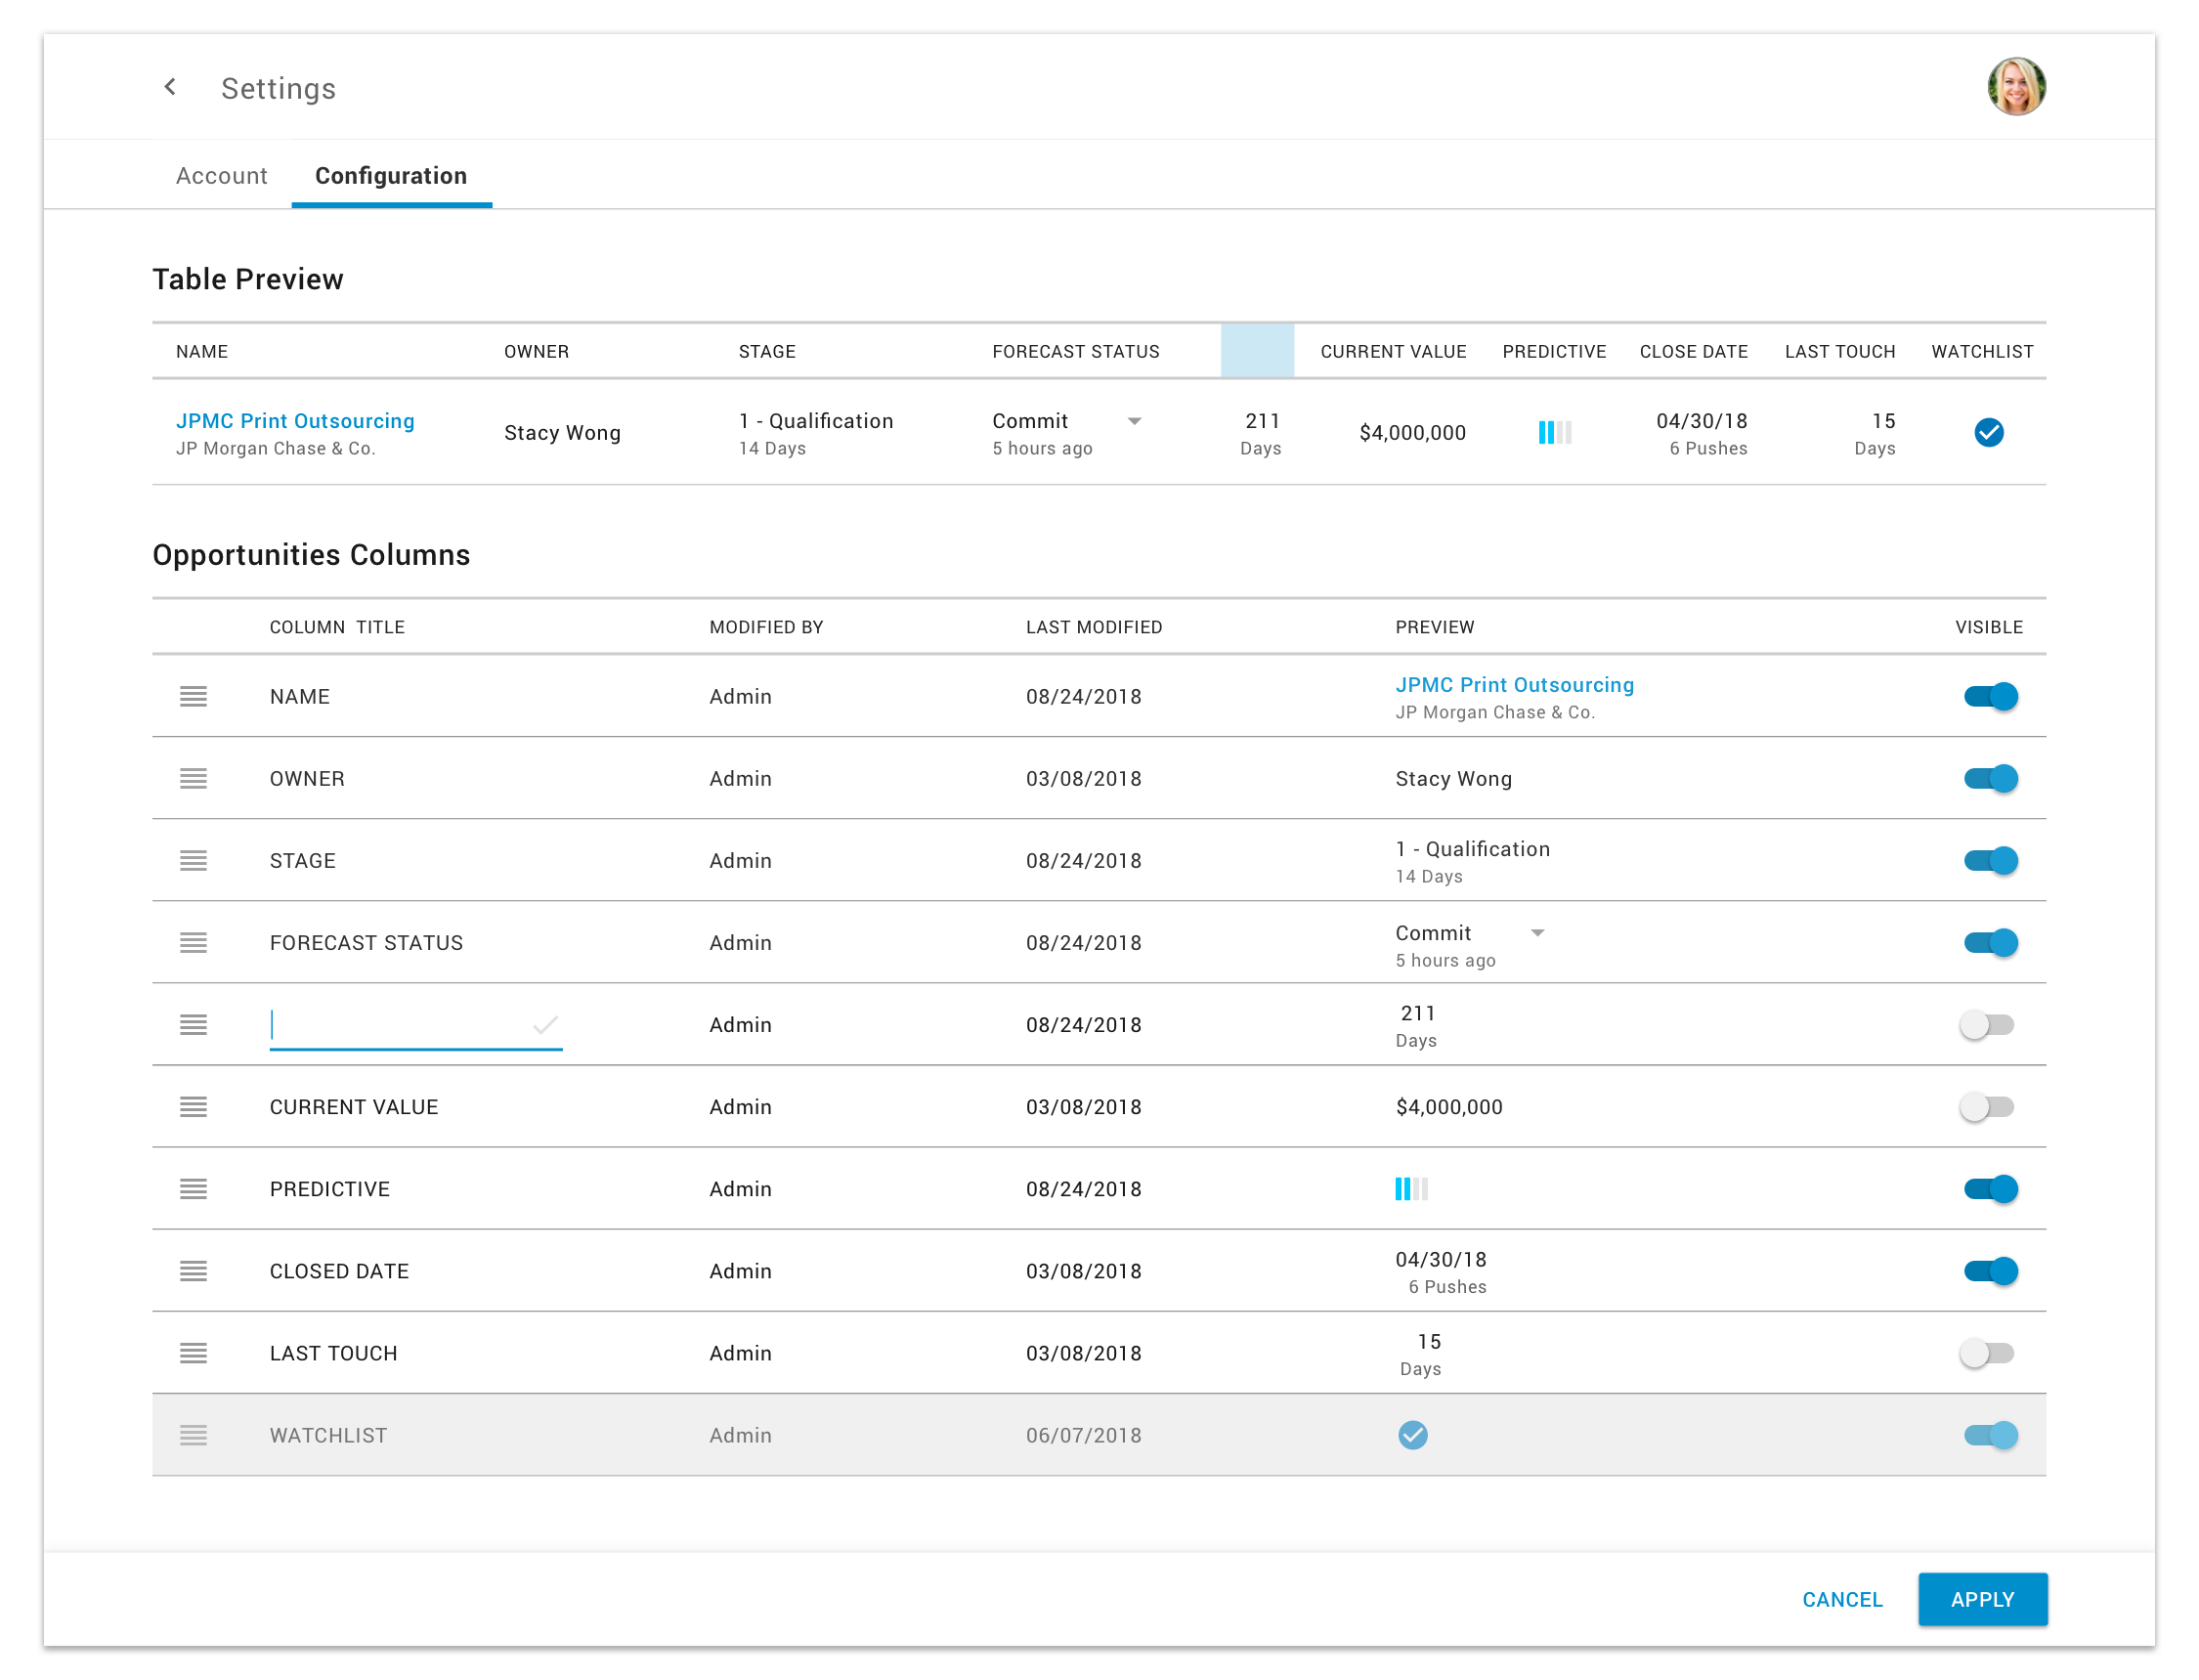Screen dimensions: 2199x1680
Task: Disable visibility for the NAME column
Action: tap(1990, 697)
